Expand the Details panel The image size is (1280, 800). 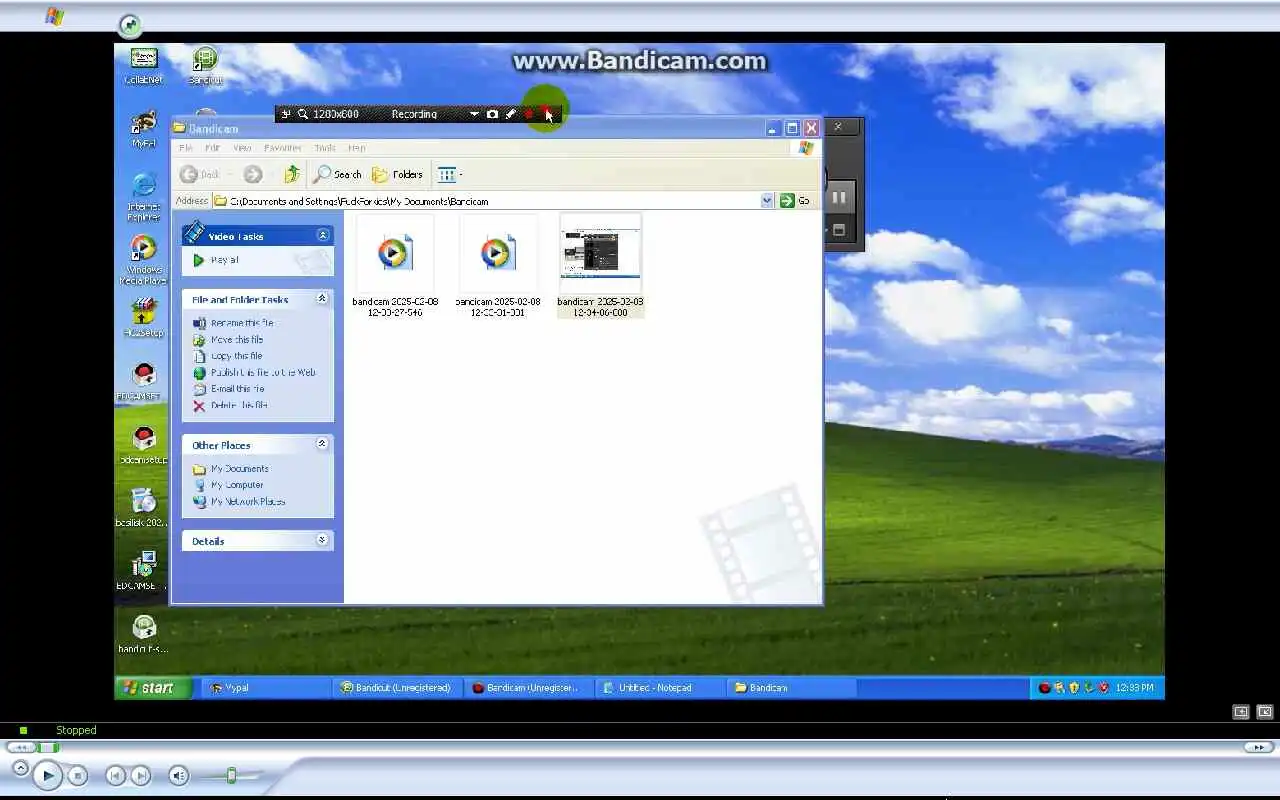[x=322, y=540]
